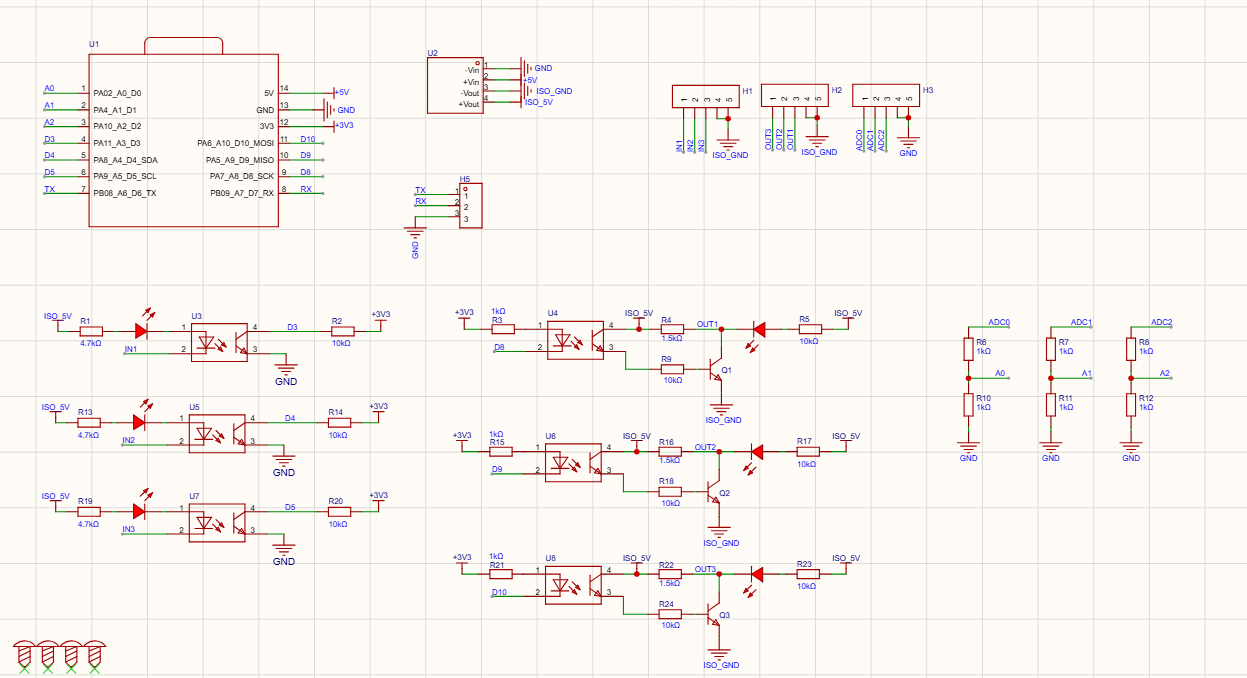Click the H2 header connector
The width and height of the screenshot is (1247, 678).
[x=795, y=96]
